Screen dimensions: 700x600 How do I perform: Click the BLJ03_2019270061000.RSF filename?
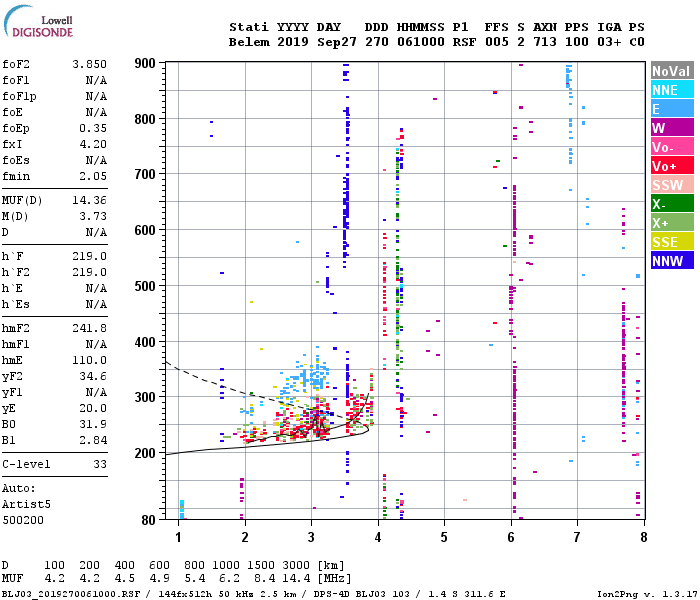coord(71,594)
